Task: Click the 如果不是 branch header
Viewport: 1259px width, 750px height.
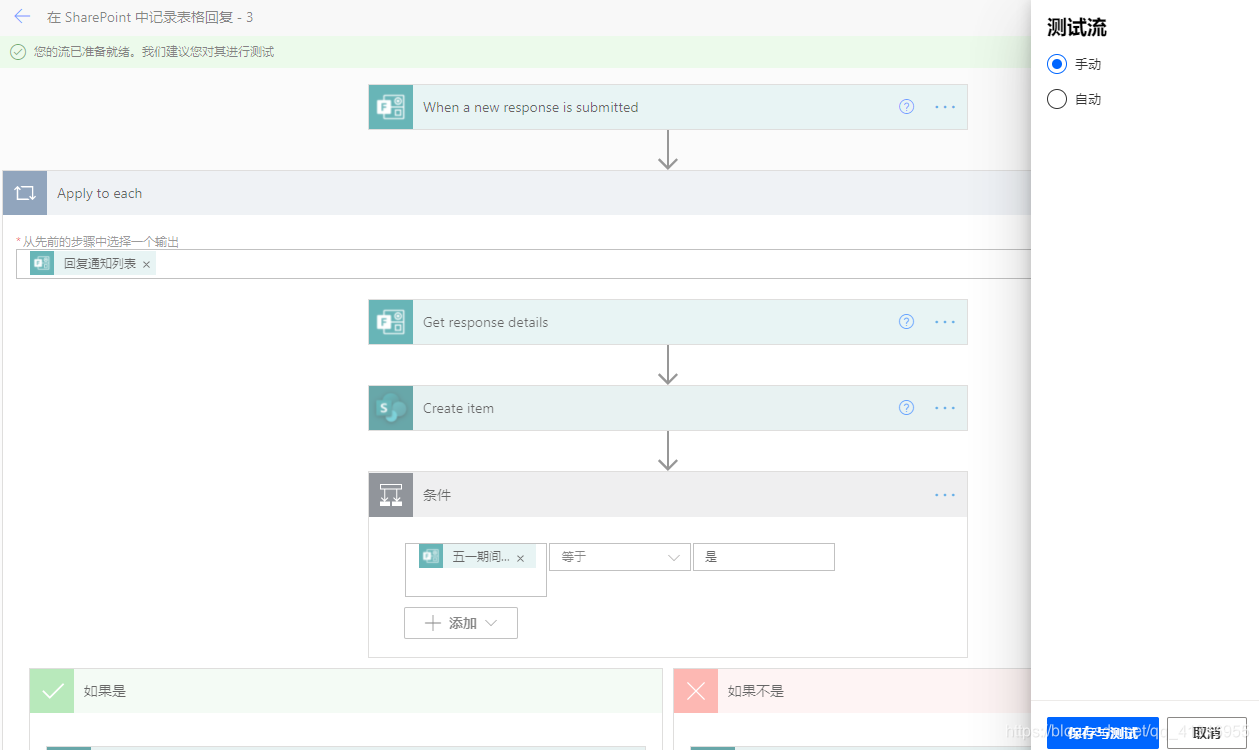Action: (852, 691)
